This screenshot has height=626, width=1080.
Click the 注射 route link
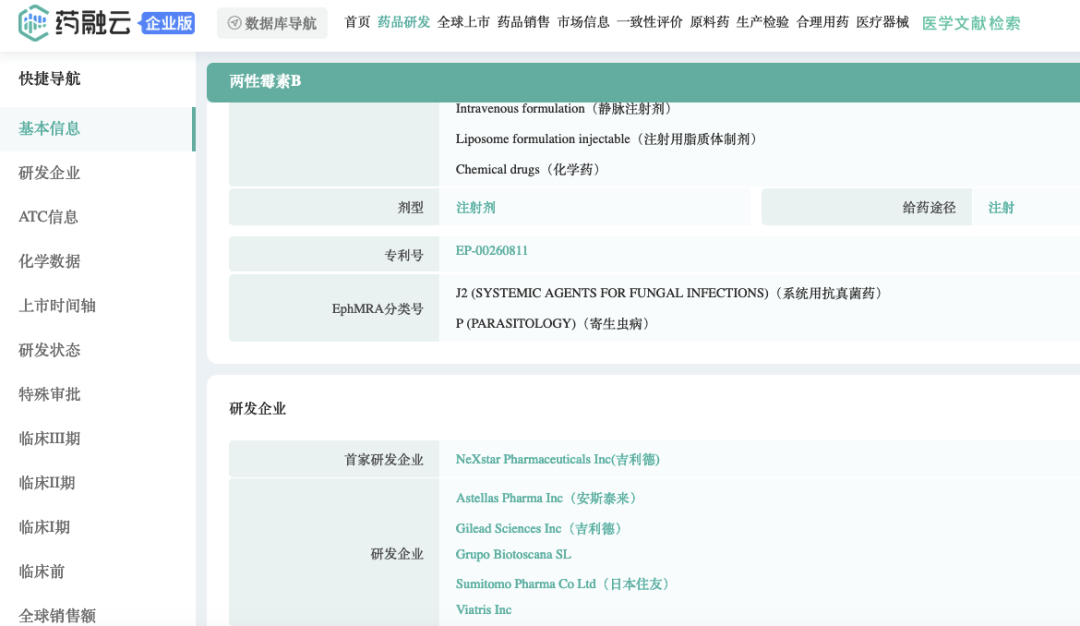pos(1001,207)
